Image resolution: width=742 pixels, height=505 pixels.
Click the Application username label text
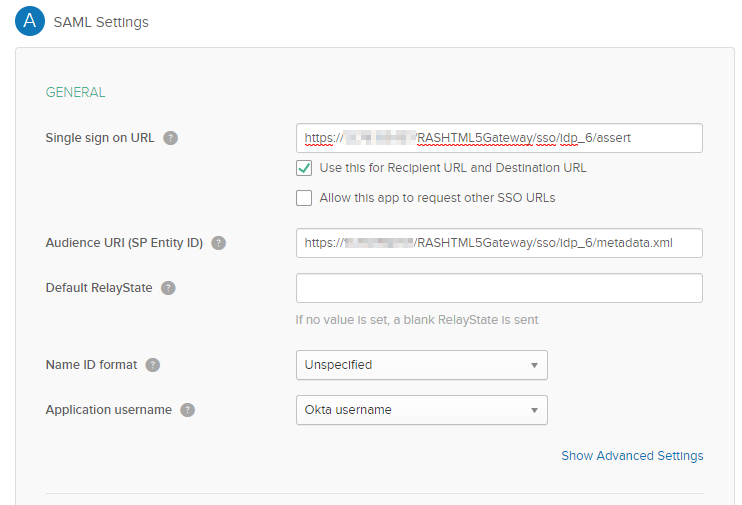pyautogui.click(x=108, y=410)
